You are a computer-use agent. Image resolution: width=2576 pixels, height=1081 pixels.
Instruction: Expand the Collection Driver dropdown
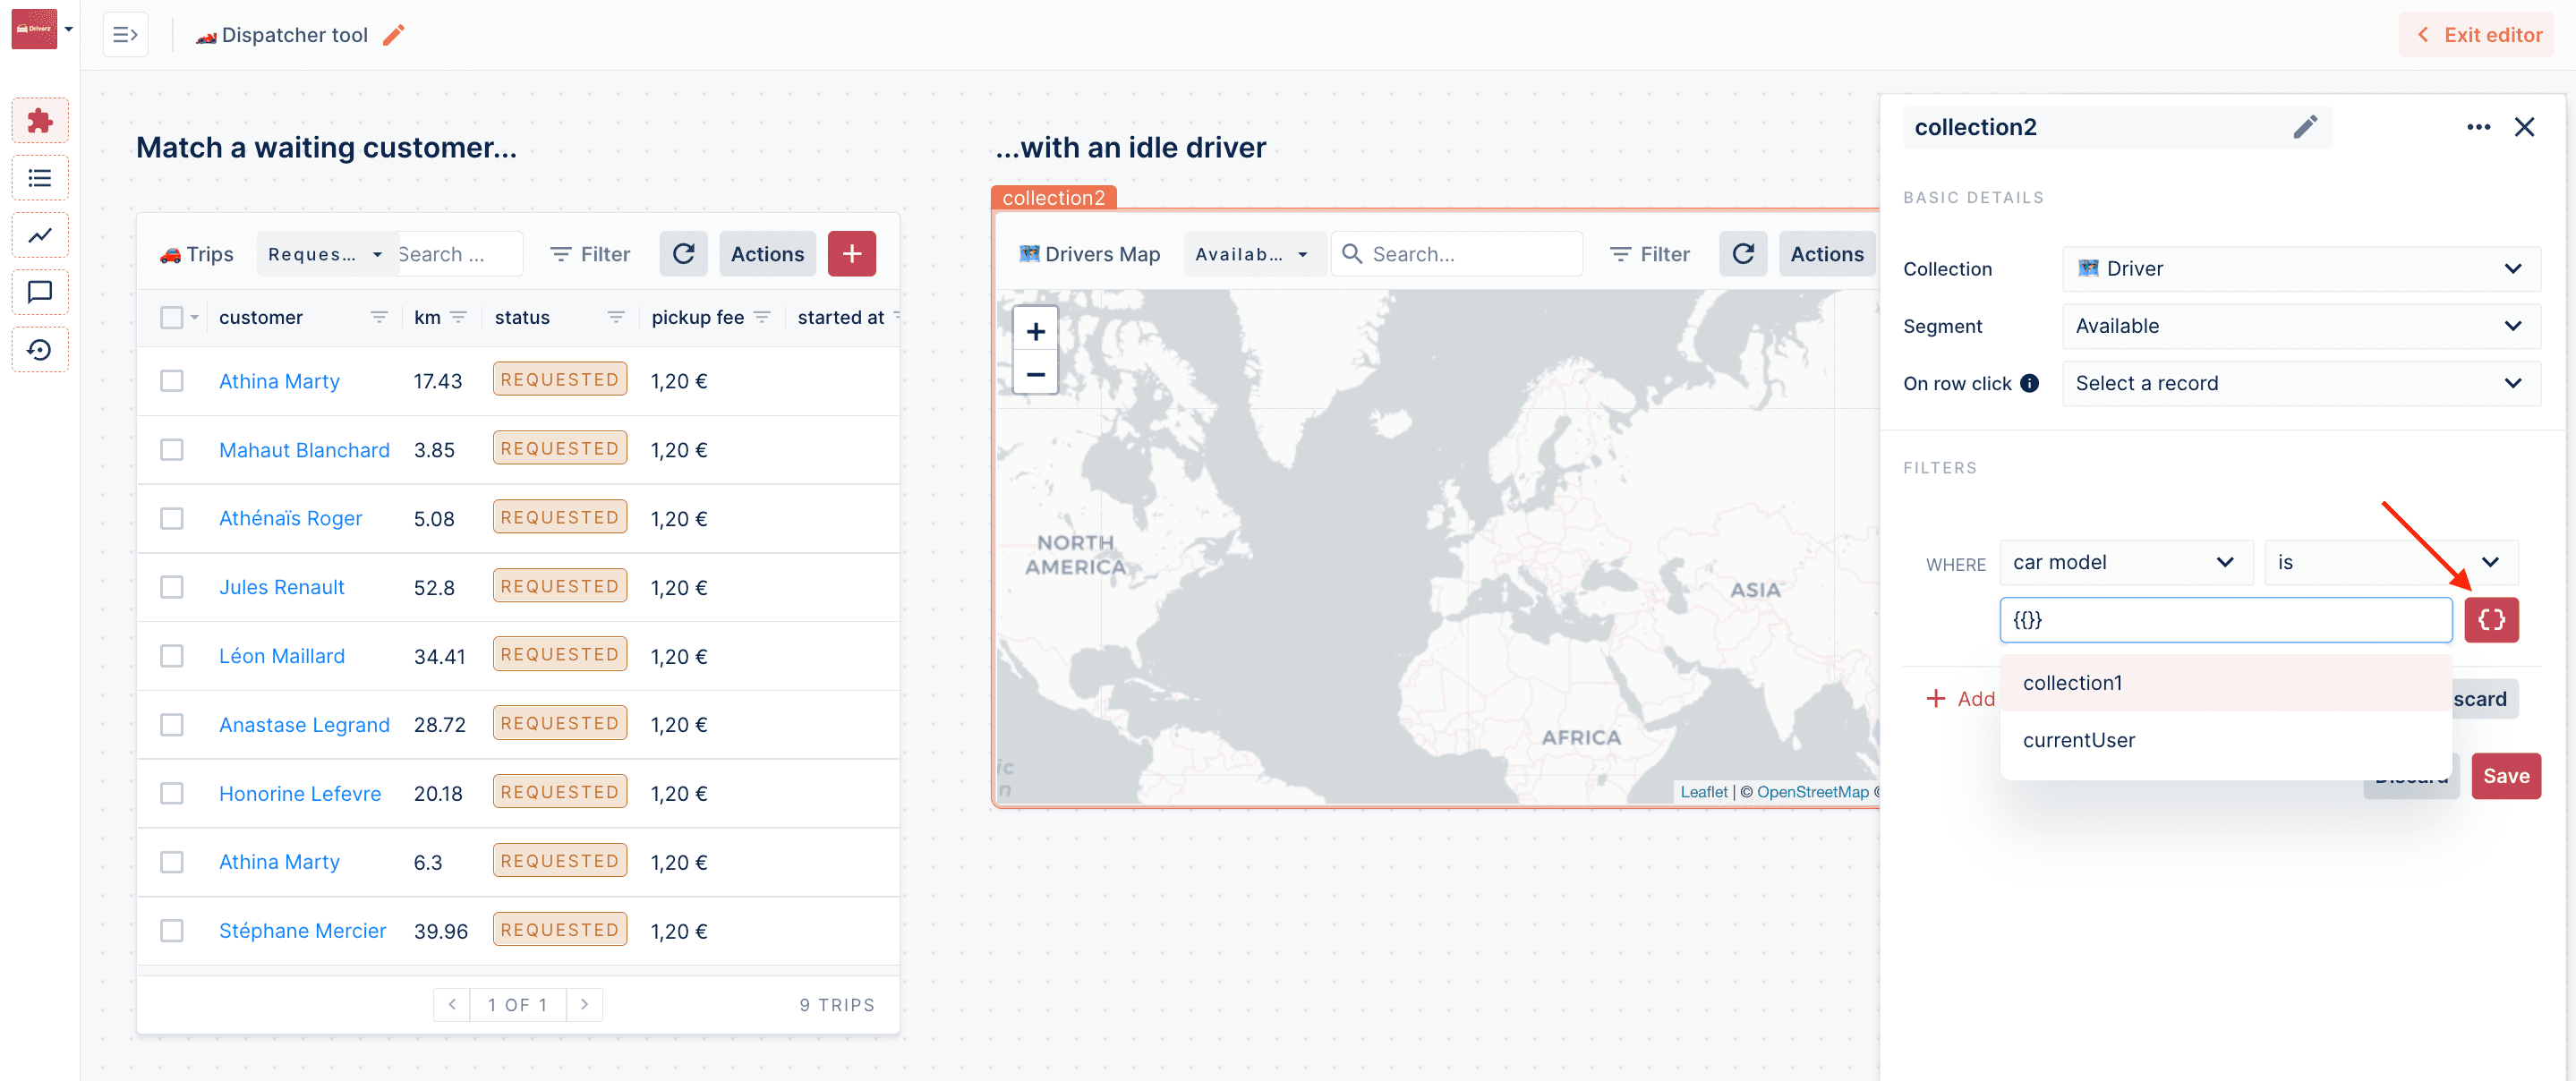[x=2300, y=268]
